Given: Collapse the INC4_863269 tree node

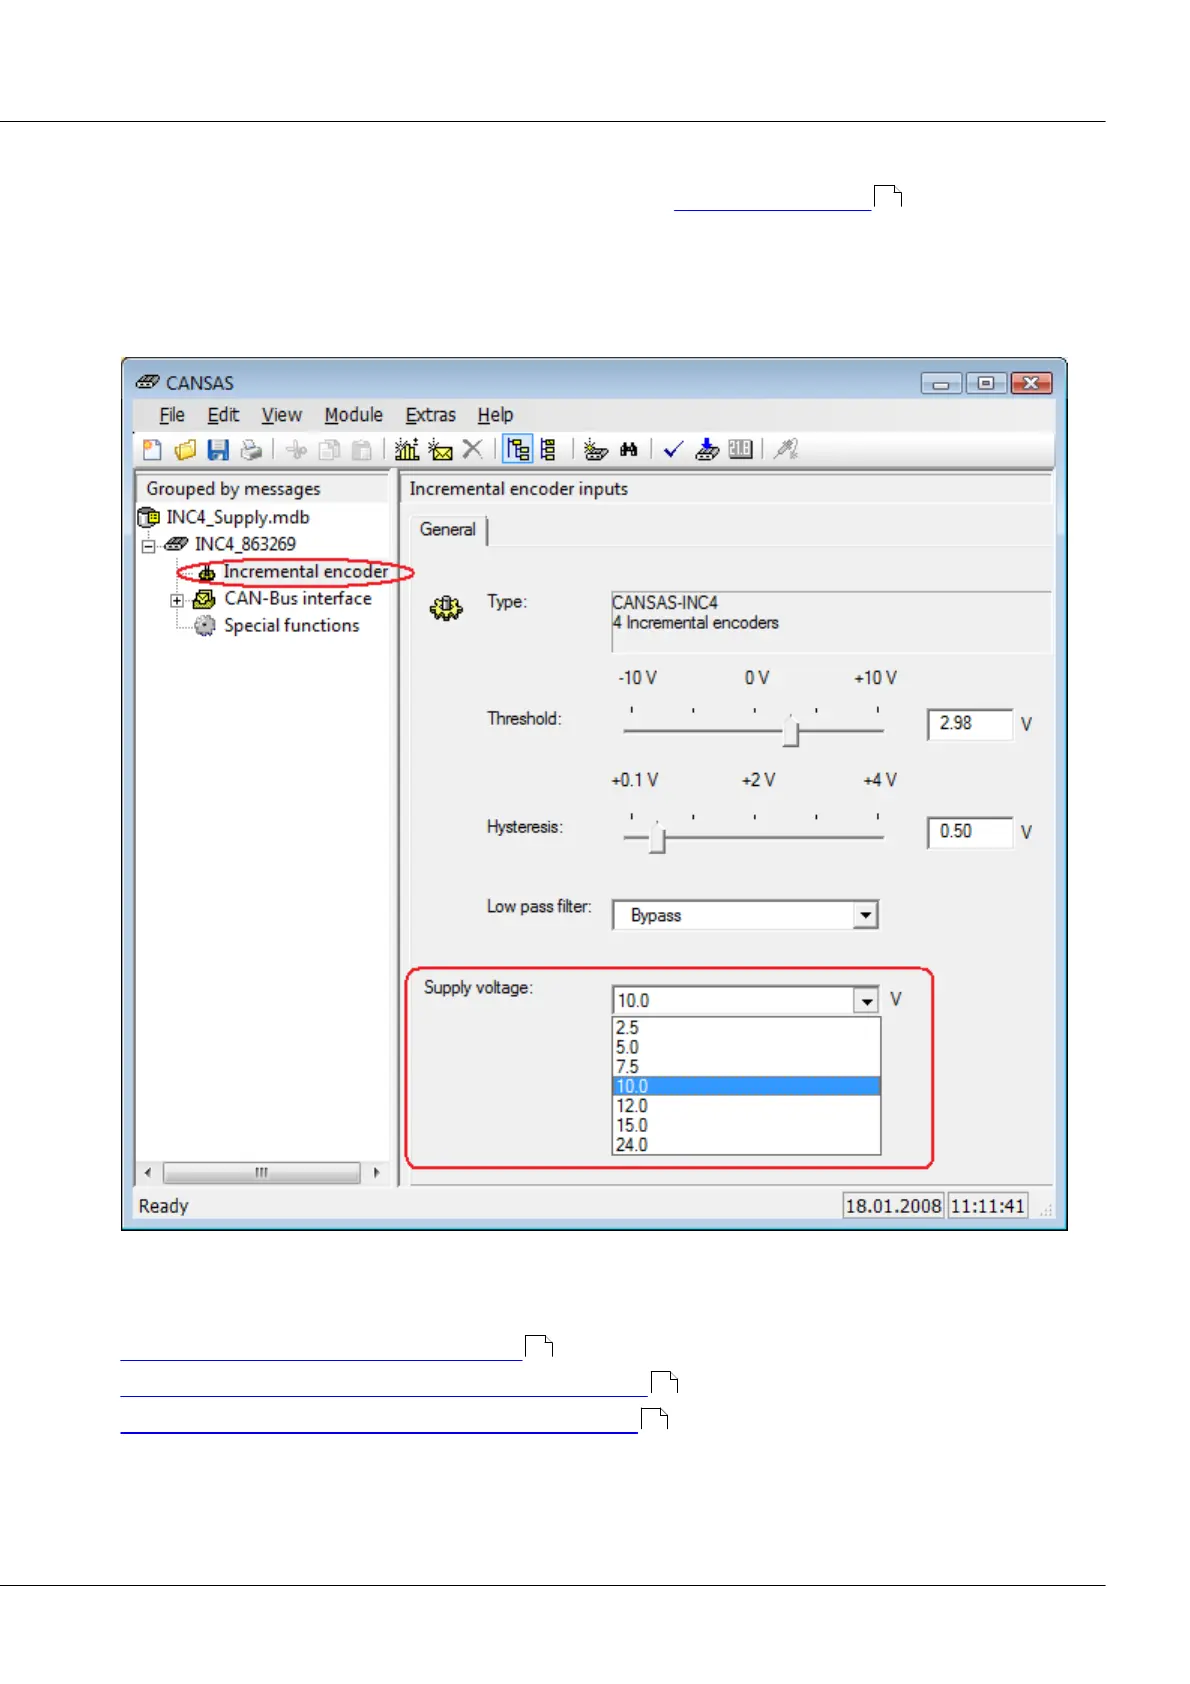Looking at the screenshot, I should (149, 546).
